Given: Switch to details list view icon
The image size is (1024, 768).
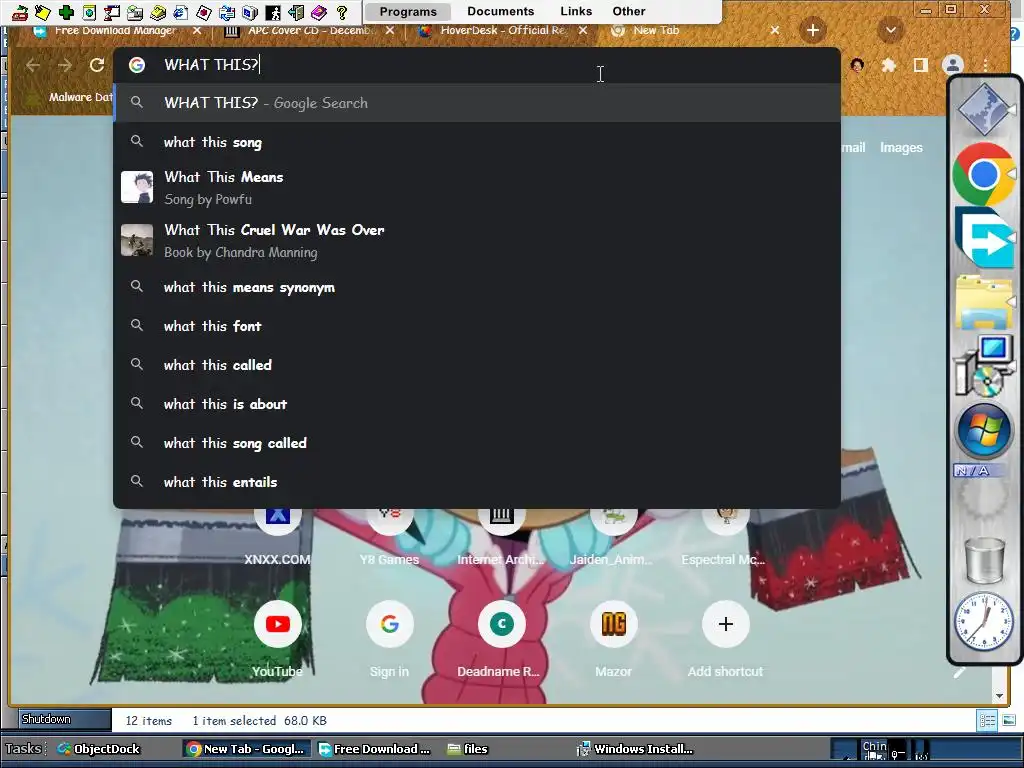Looking at the screenshot, I should pyautogui.click(x=987, y=721).
